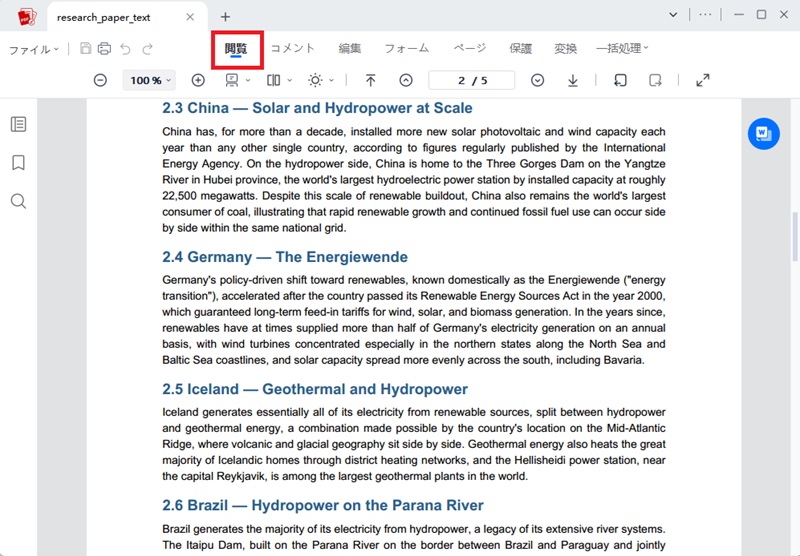Zoom in with the plus icon
800x556 pixels.
198,80
